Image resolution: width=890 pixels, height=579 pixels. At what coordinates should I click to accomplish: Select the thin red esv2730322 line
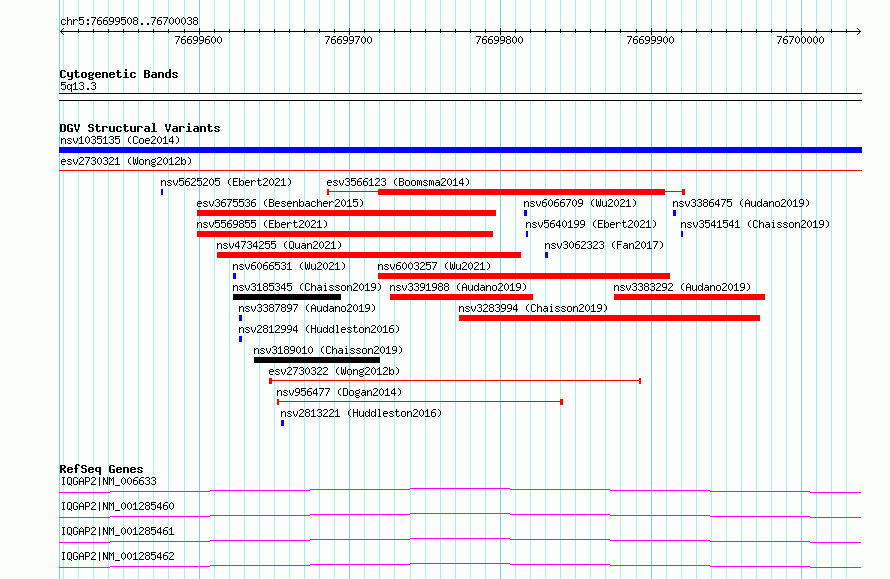click(x=455, y=381)
